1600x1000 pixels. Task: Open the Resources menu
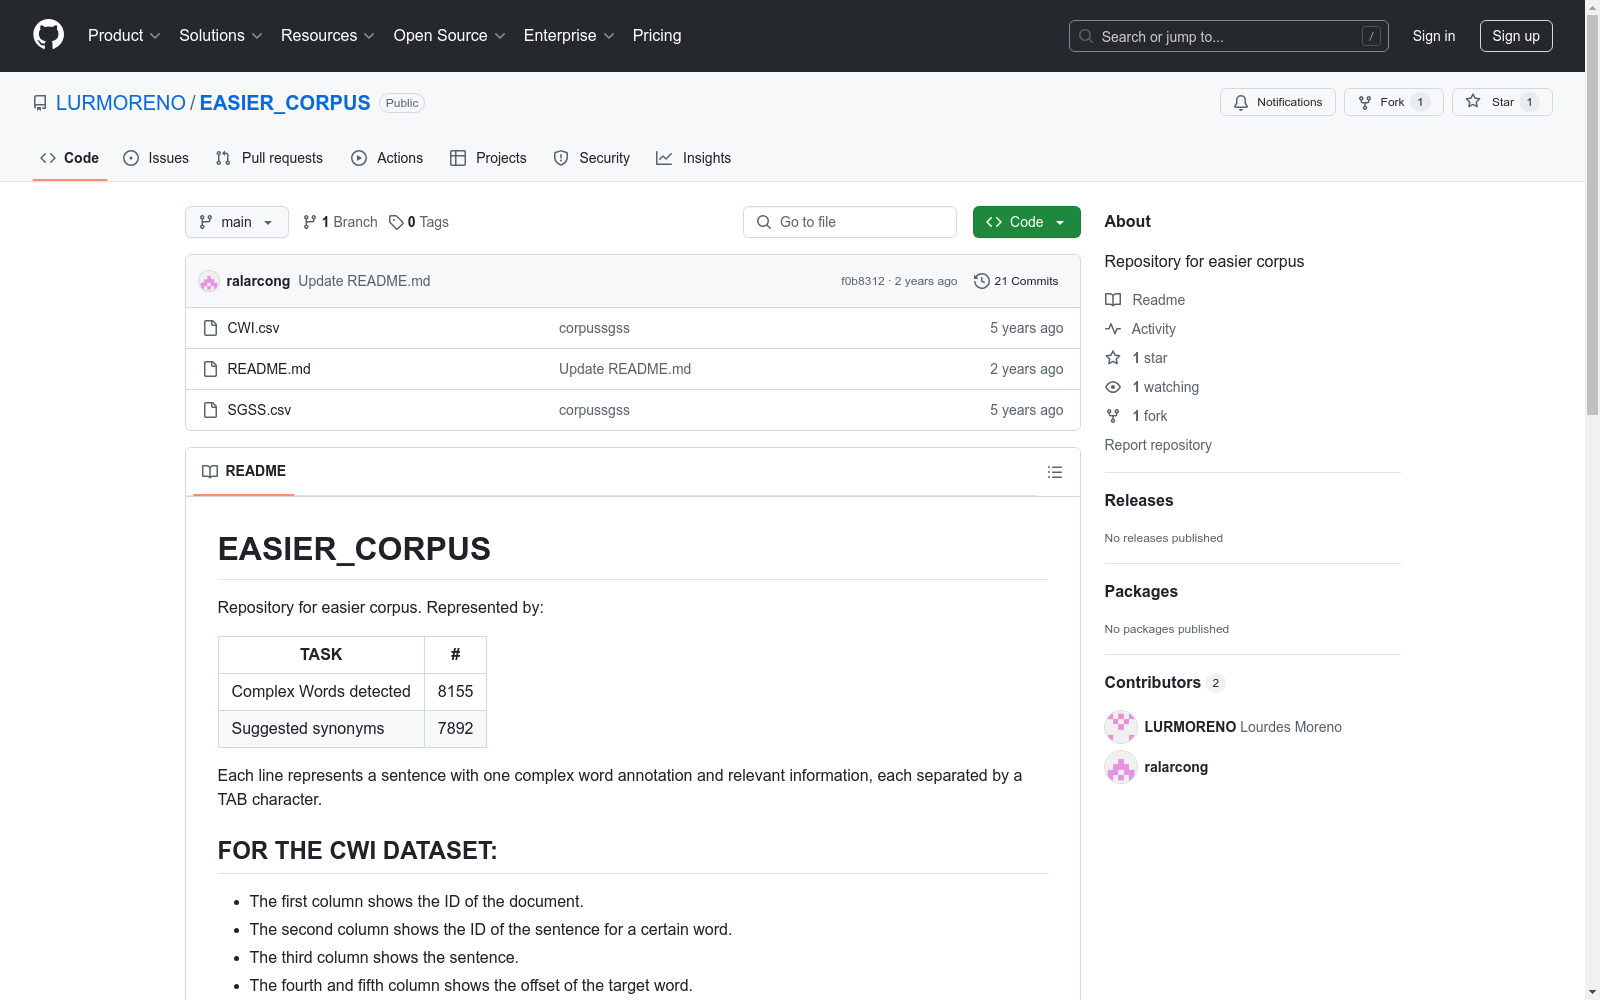coord(328,36)
